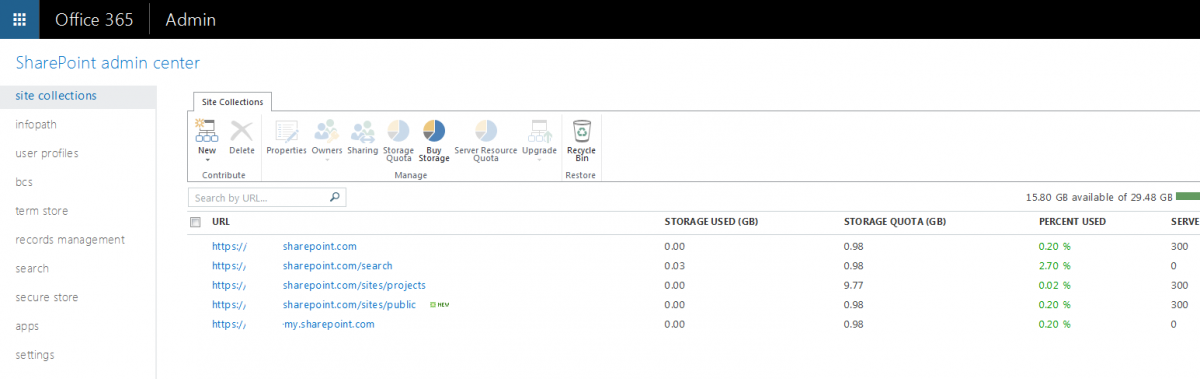Open the SharePoint admin center title link

click(x=108, y=63)
